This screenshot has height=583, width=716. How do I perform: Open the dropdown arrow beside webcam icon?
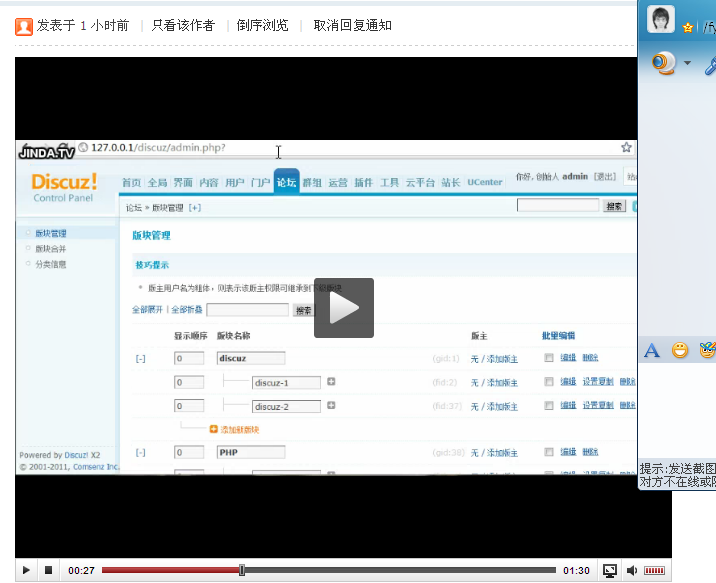[x=687, y=63]
